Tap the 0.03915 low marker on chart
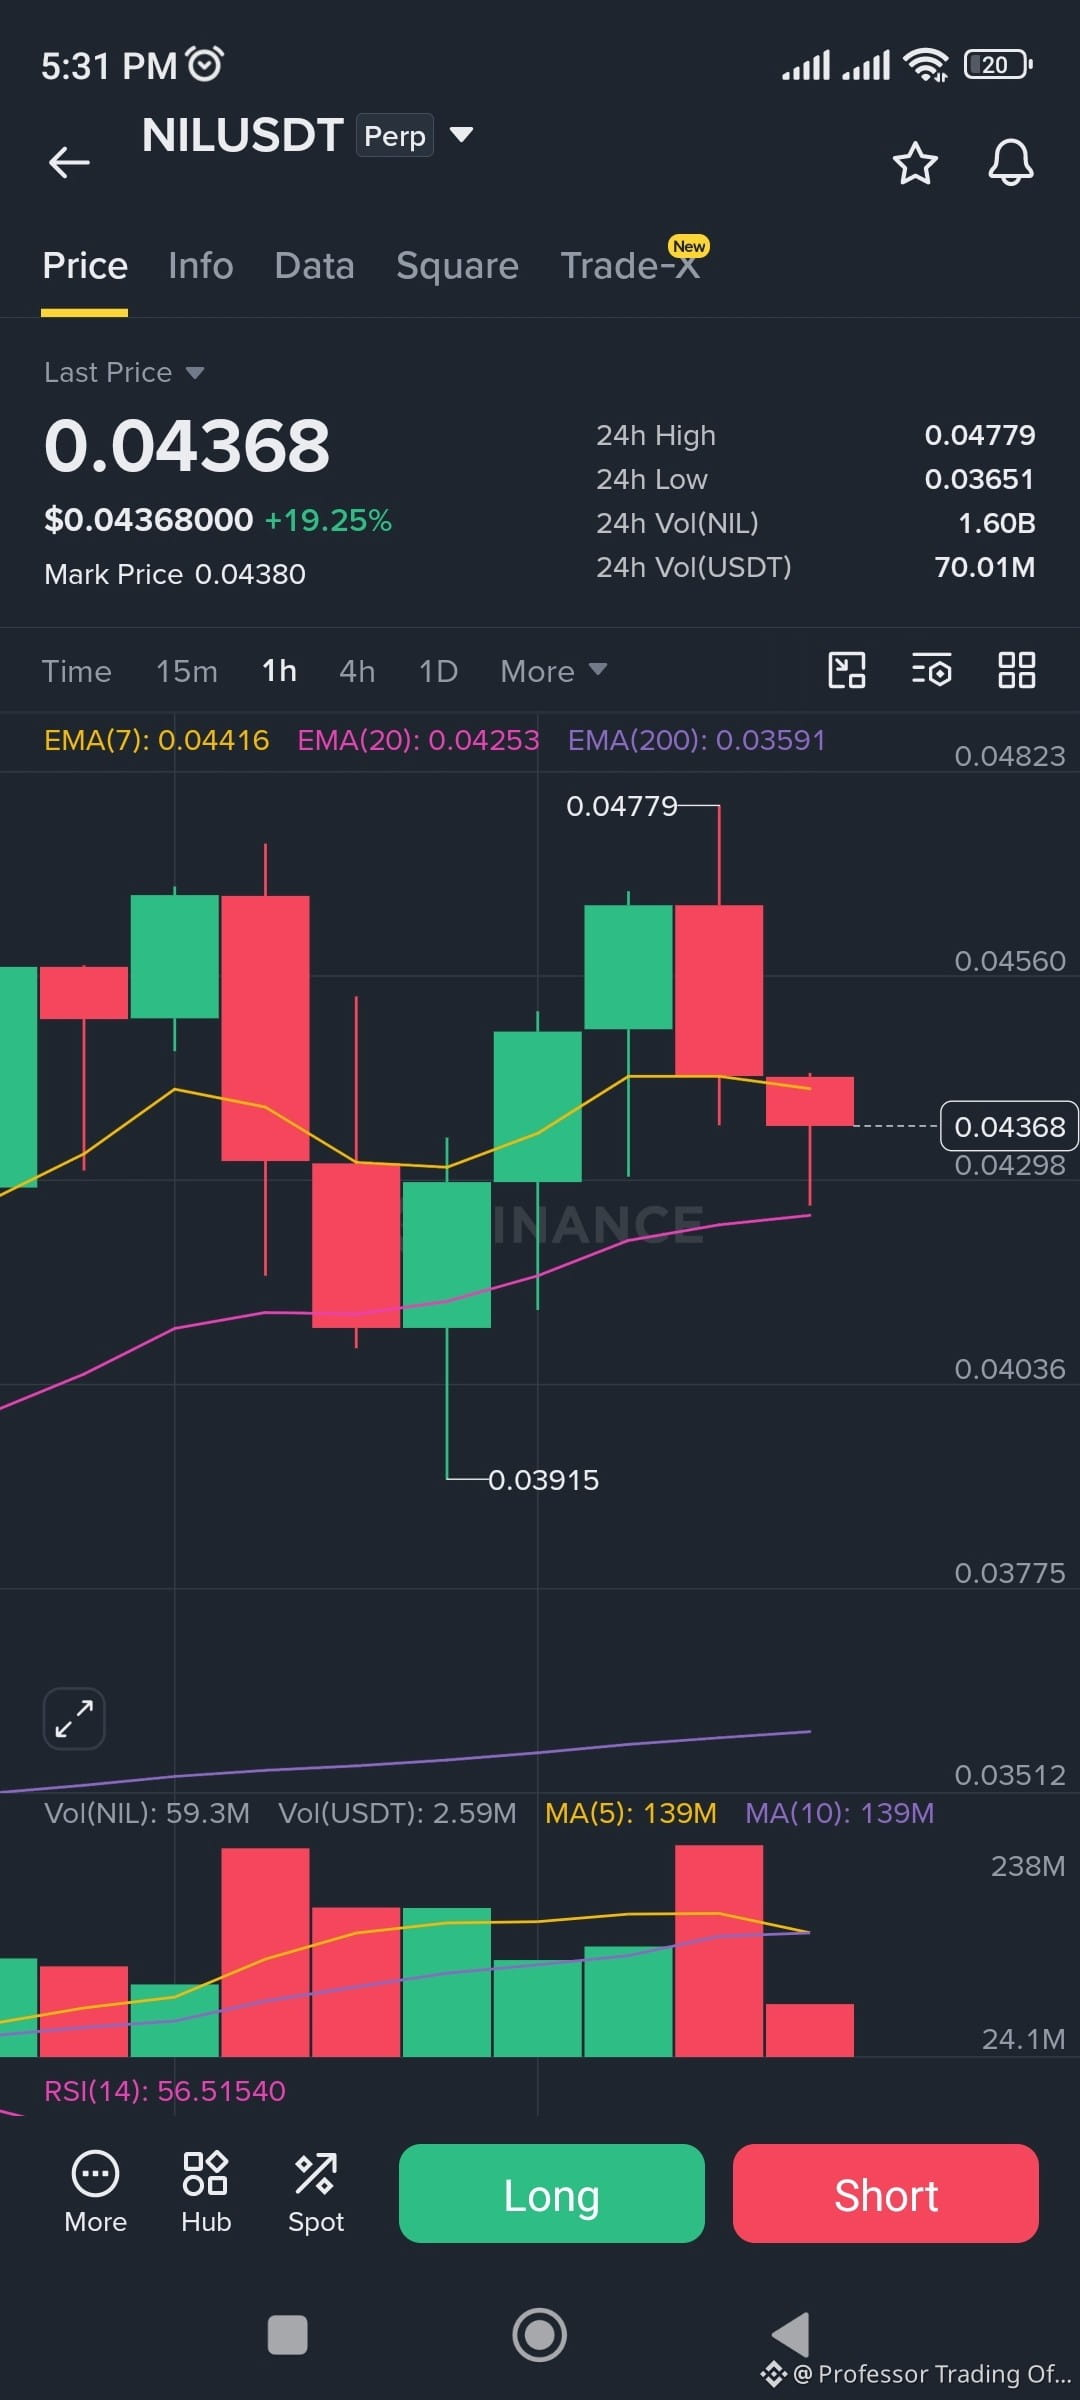Image resolution: width=1080 pixels, height=2400 pixels. click(543, 1480)
